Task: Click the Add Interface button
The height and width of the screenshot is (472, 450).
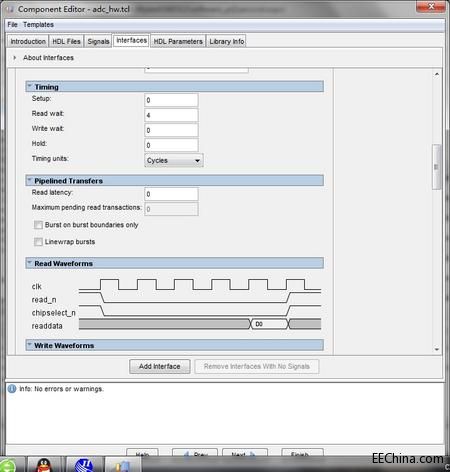Action: coord(160,366)
